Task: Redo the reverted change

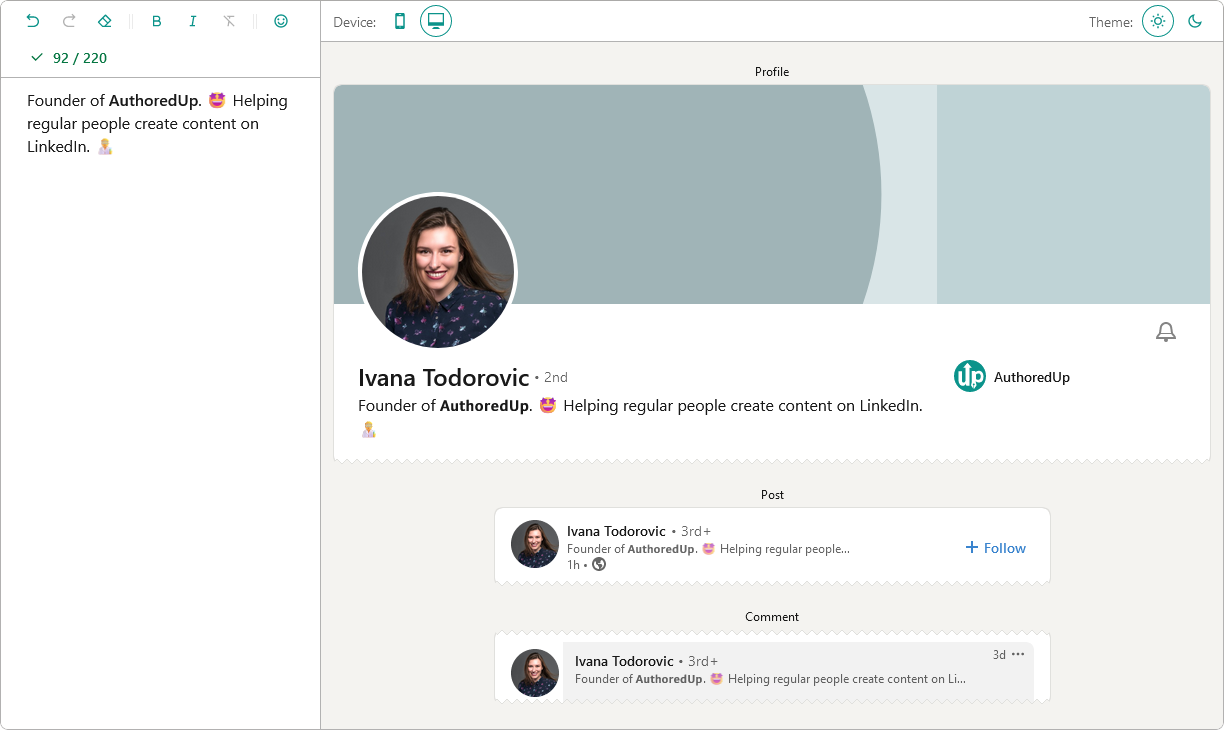Action: (x=68, y=20)
